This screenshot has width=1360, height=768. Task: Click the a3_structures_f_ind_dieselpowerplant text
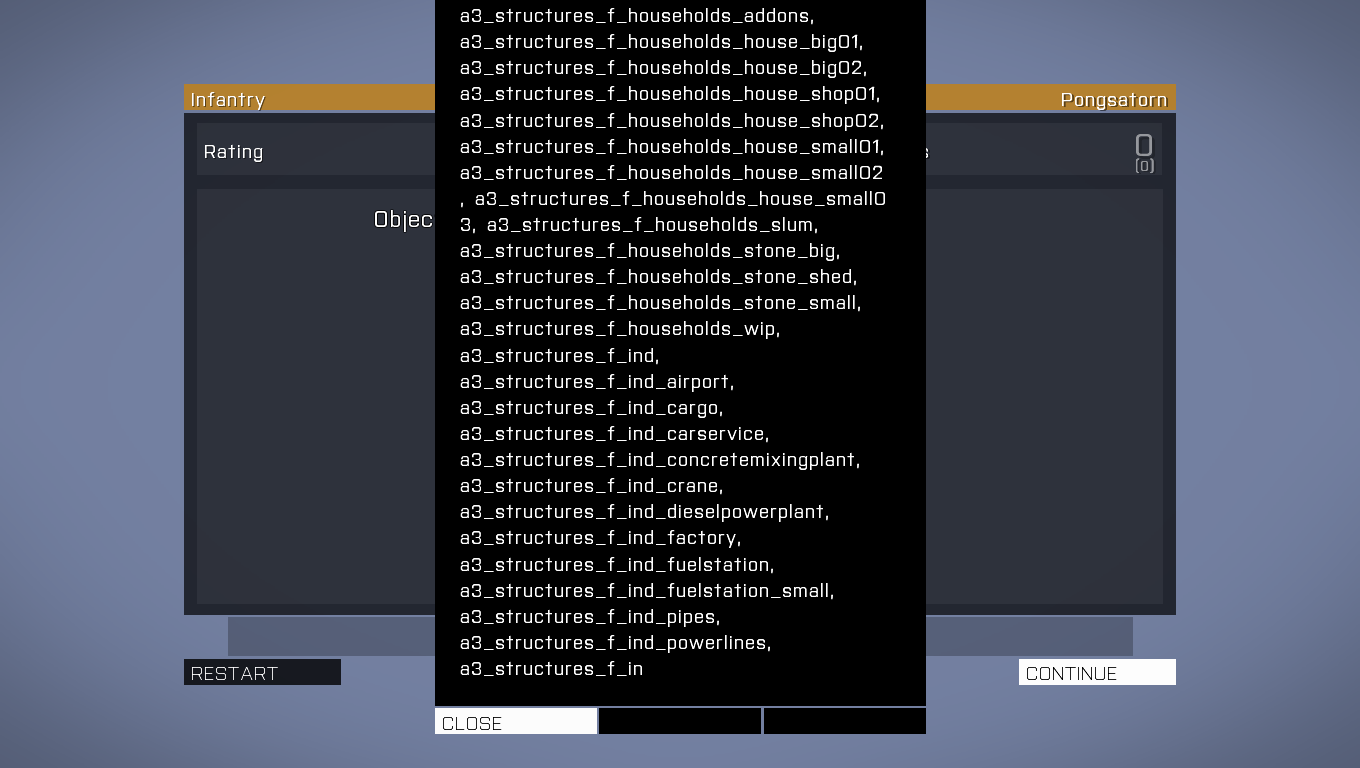coord(644,511)
